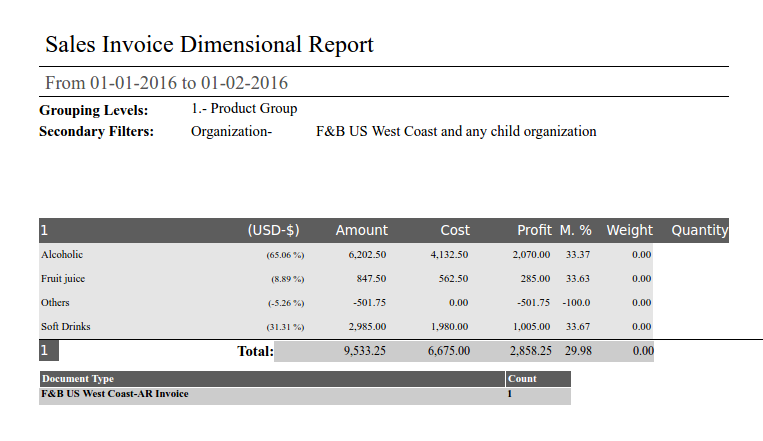Select the Alcoholic product group row
The image size is (763, 441).
(62, 255)
